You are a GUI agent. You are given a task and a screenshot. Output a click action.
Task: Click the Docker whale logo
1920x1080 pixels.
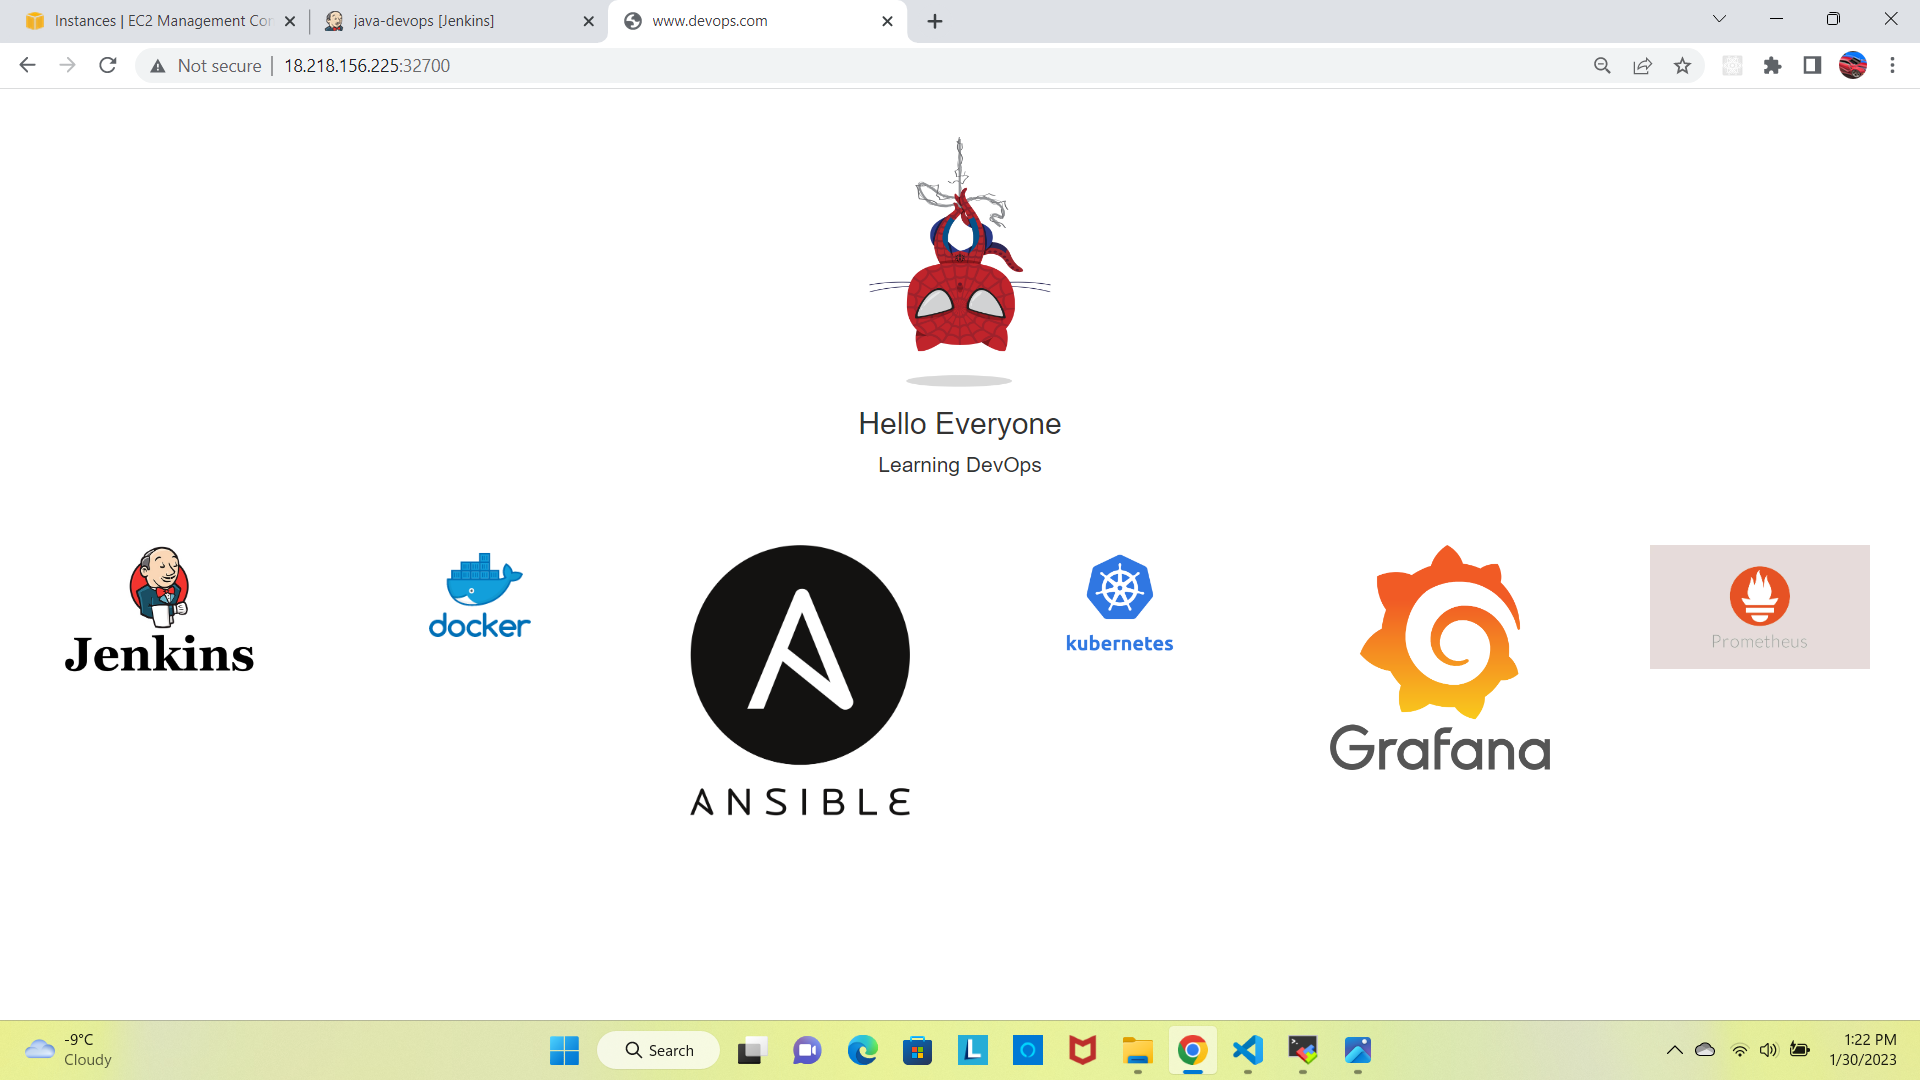click(480, 595)
